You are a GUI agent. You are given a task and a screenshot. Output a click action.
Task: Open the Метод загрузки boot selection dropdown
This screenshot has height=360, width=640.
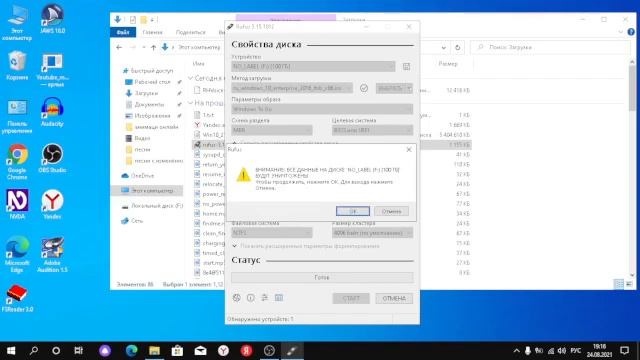click(292, 88)
